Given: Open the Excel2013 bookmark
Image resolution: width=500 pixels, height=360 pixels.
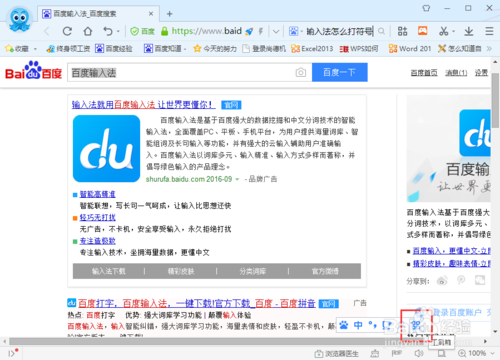Looking at the screenshot, I should [x=312, y=49].
